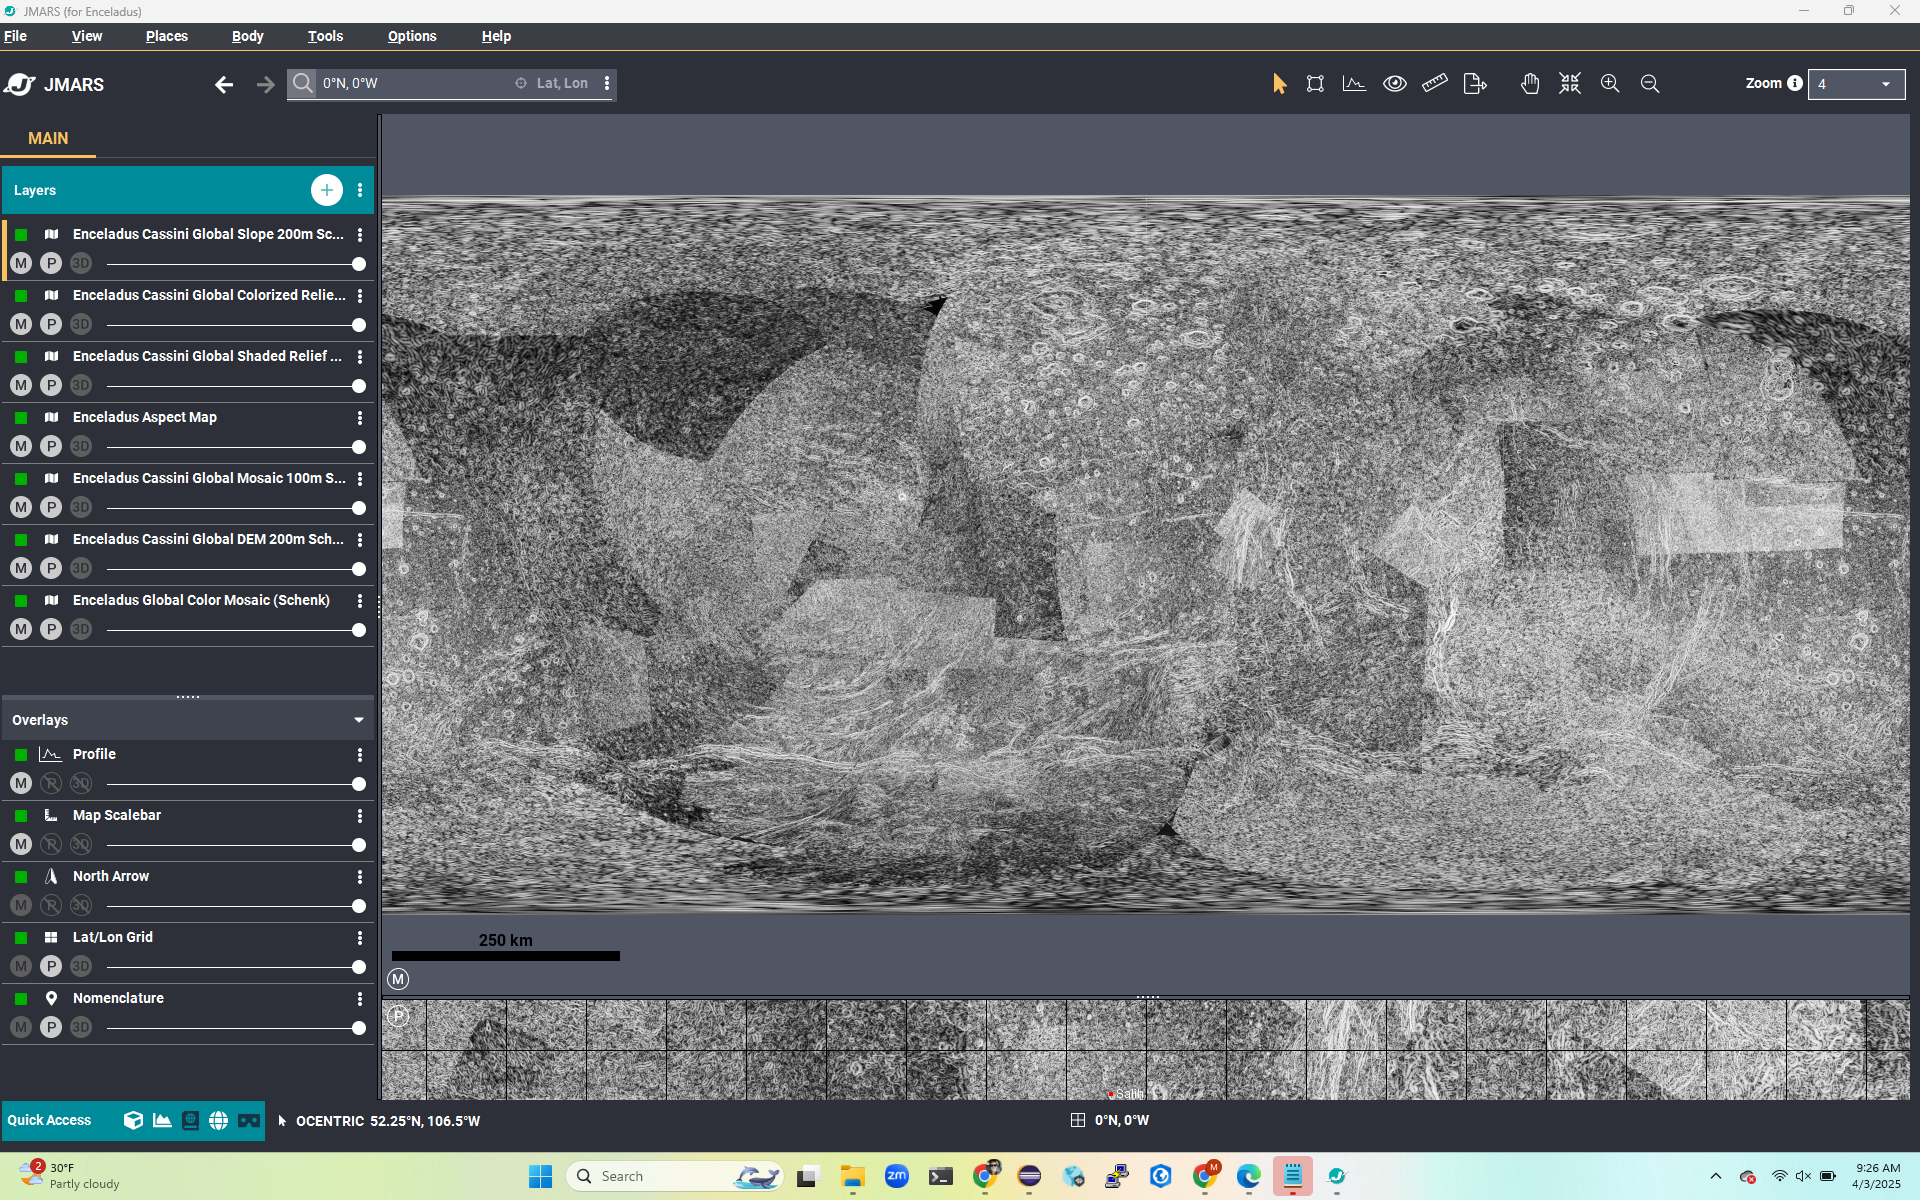The height and width of the screenshot is (1200, 1920).
Task: Open the Tools menu
Action: click(x=325, y=36)
